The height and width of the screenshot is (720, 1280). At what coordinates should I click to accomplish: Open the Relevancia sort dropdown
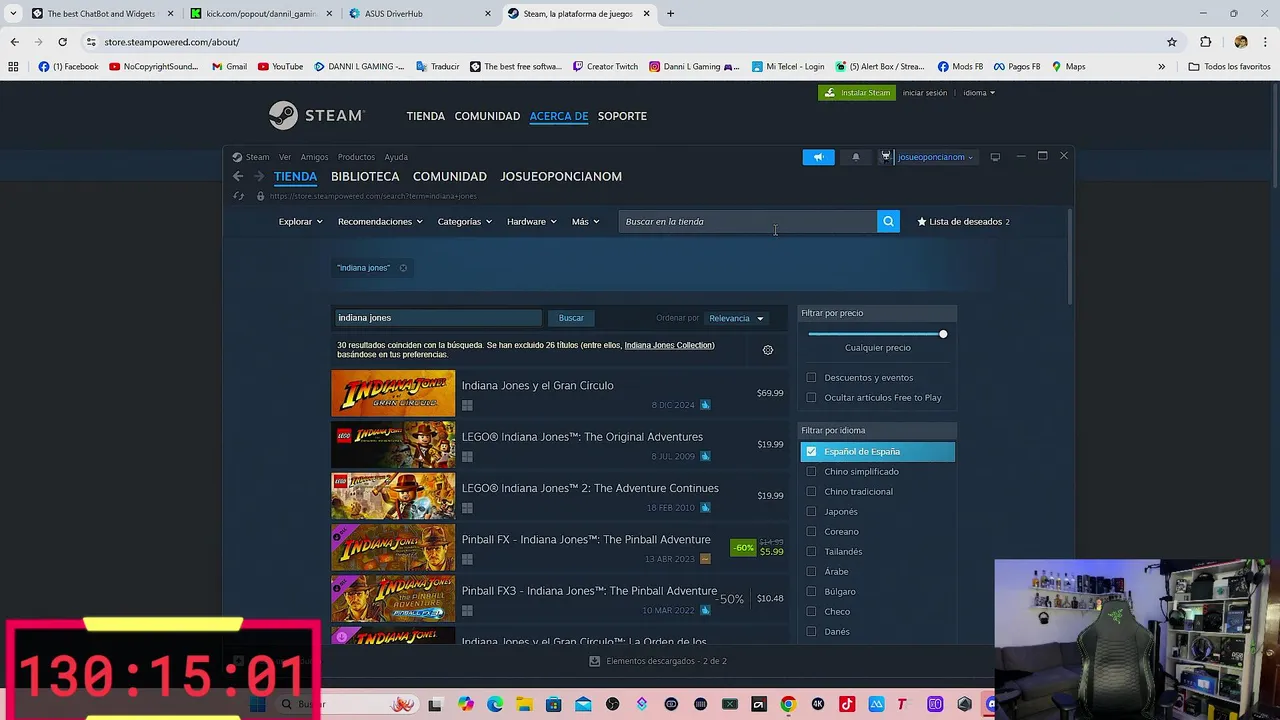(736, 318)
